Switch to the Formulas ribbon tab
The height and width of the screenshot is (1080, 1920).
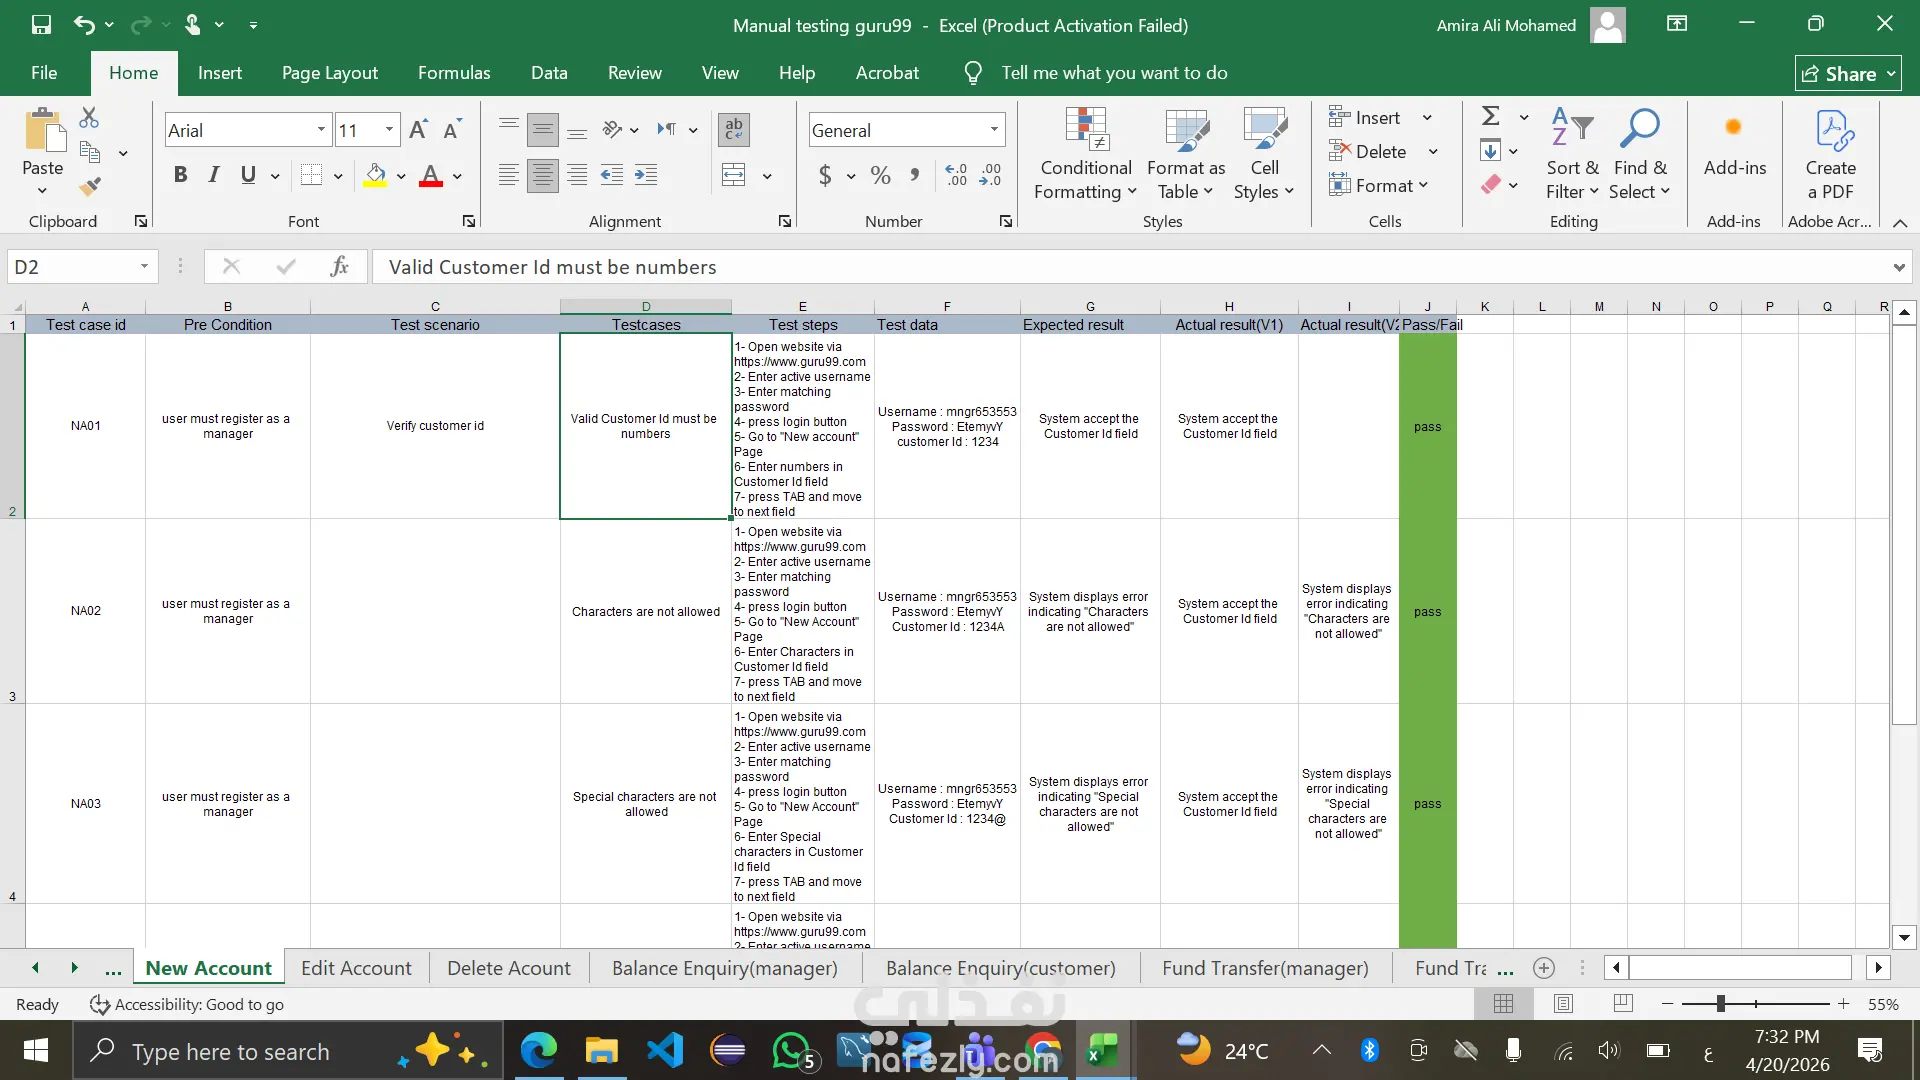[x=454, y=73]
